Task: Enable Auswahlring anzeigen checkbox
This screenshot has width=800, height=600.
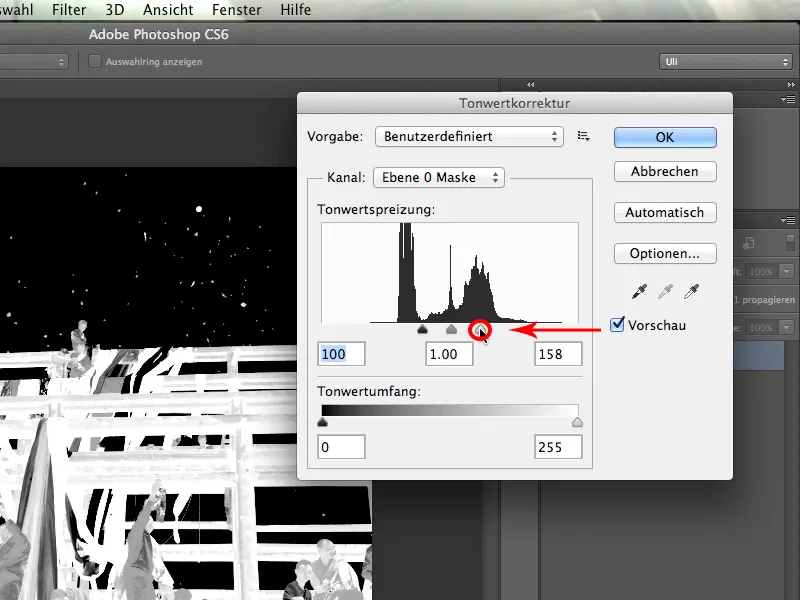Action: tap(94, 62)
